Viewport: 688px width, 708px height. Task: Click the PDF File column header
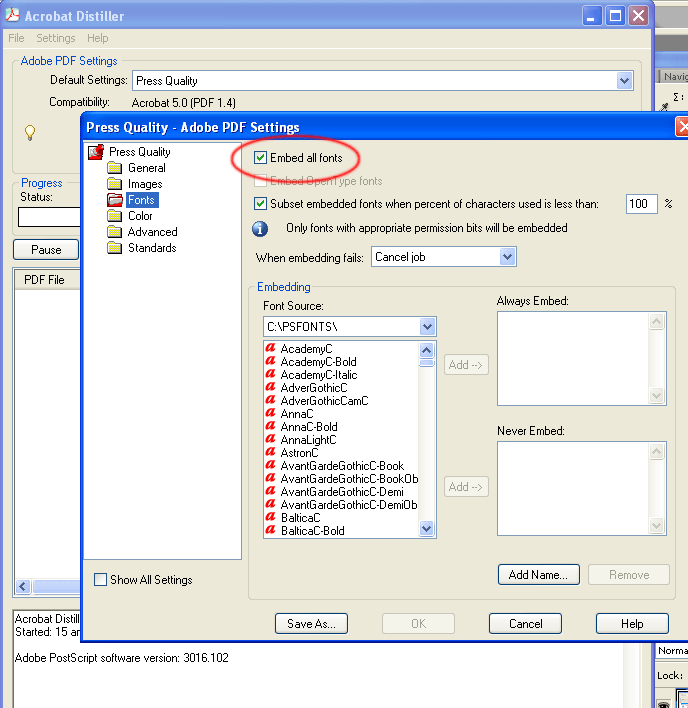point(47,280)
